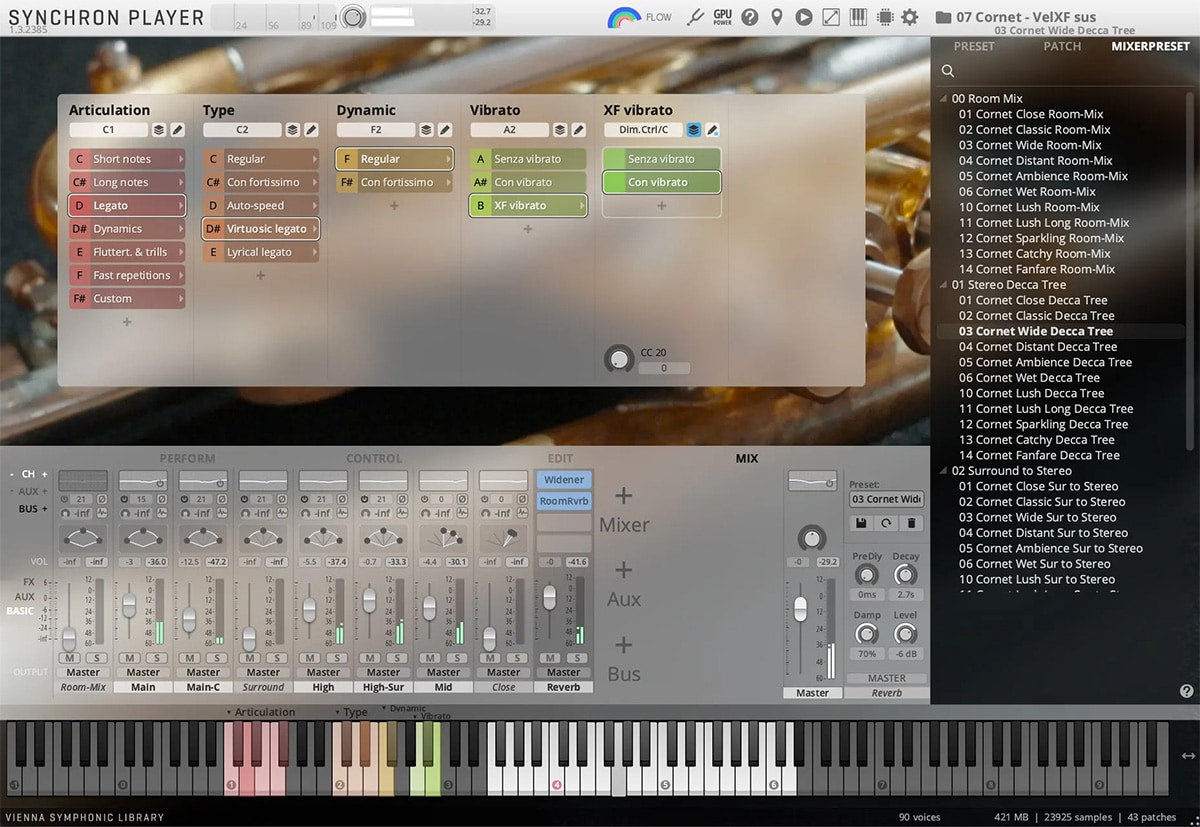This screenshot has width=1200, height=827.
Task: Click the stack icon in Vibrato column
Action: coord(560,130)
